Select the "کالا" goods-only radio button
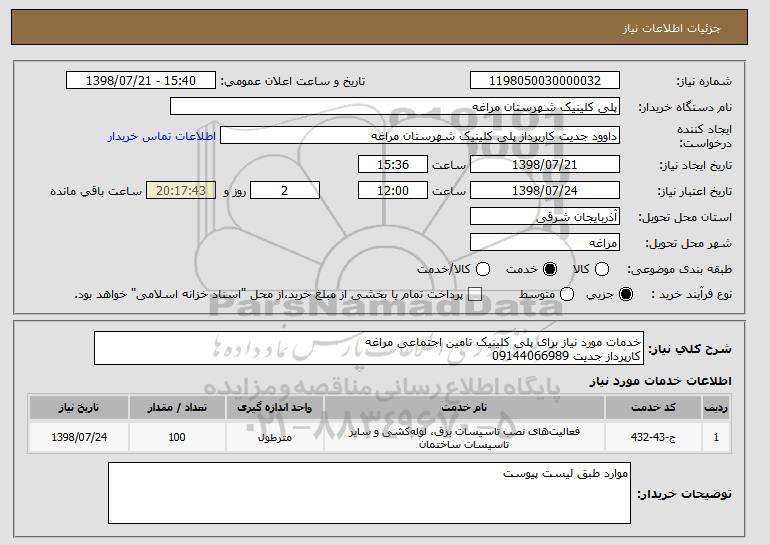This screenshot has width=770, height=545. [600, 270]
